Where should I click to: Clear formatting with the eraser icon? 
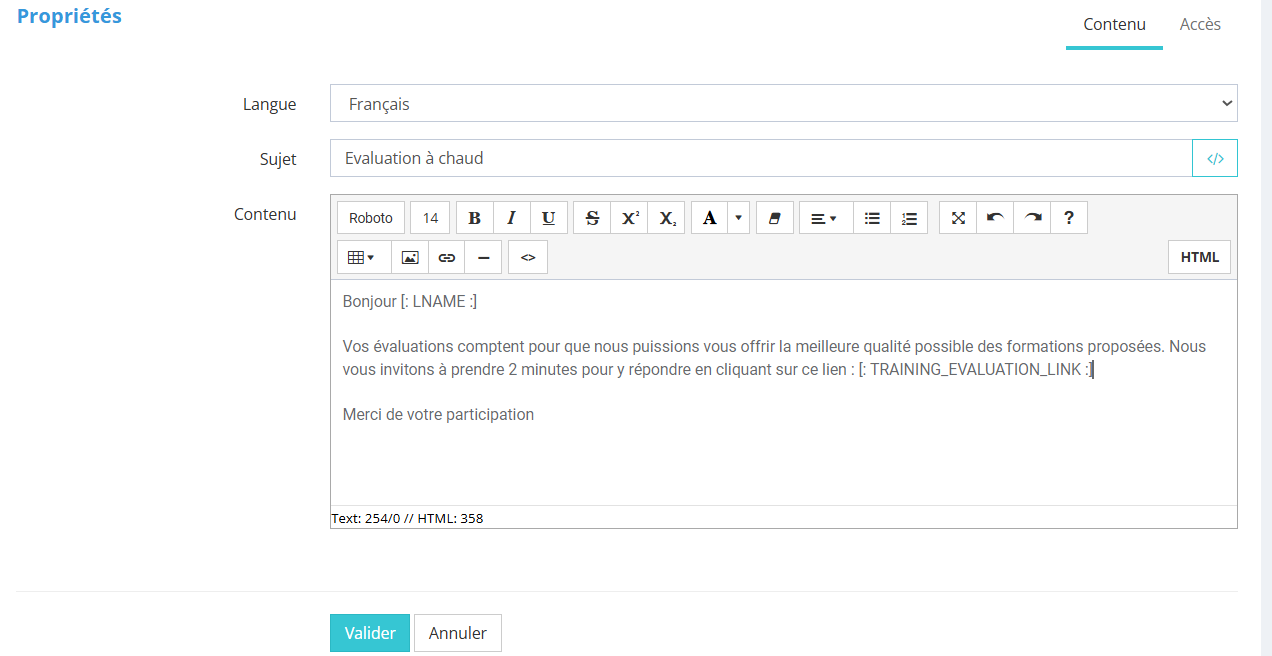(774, 218)
